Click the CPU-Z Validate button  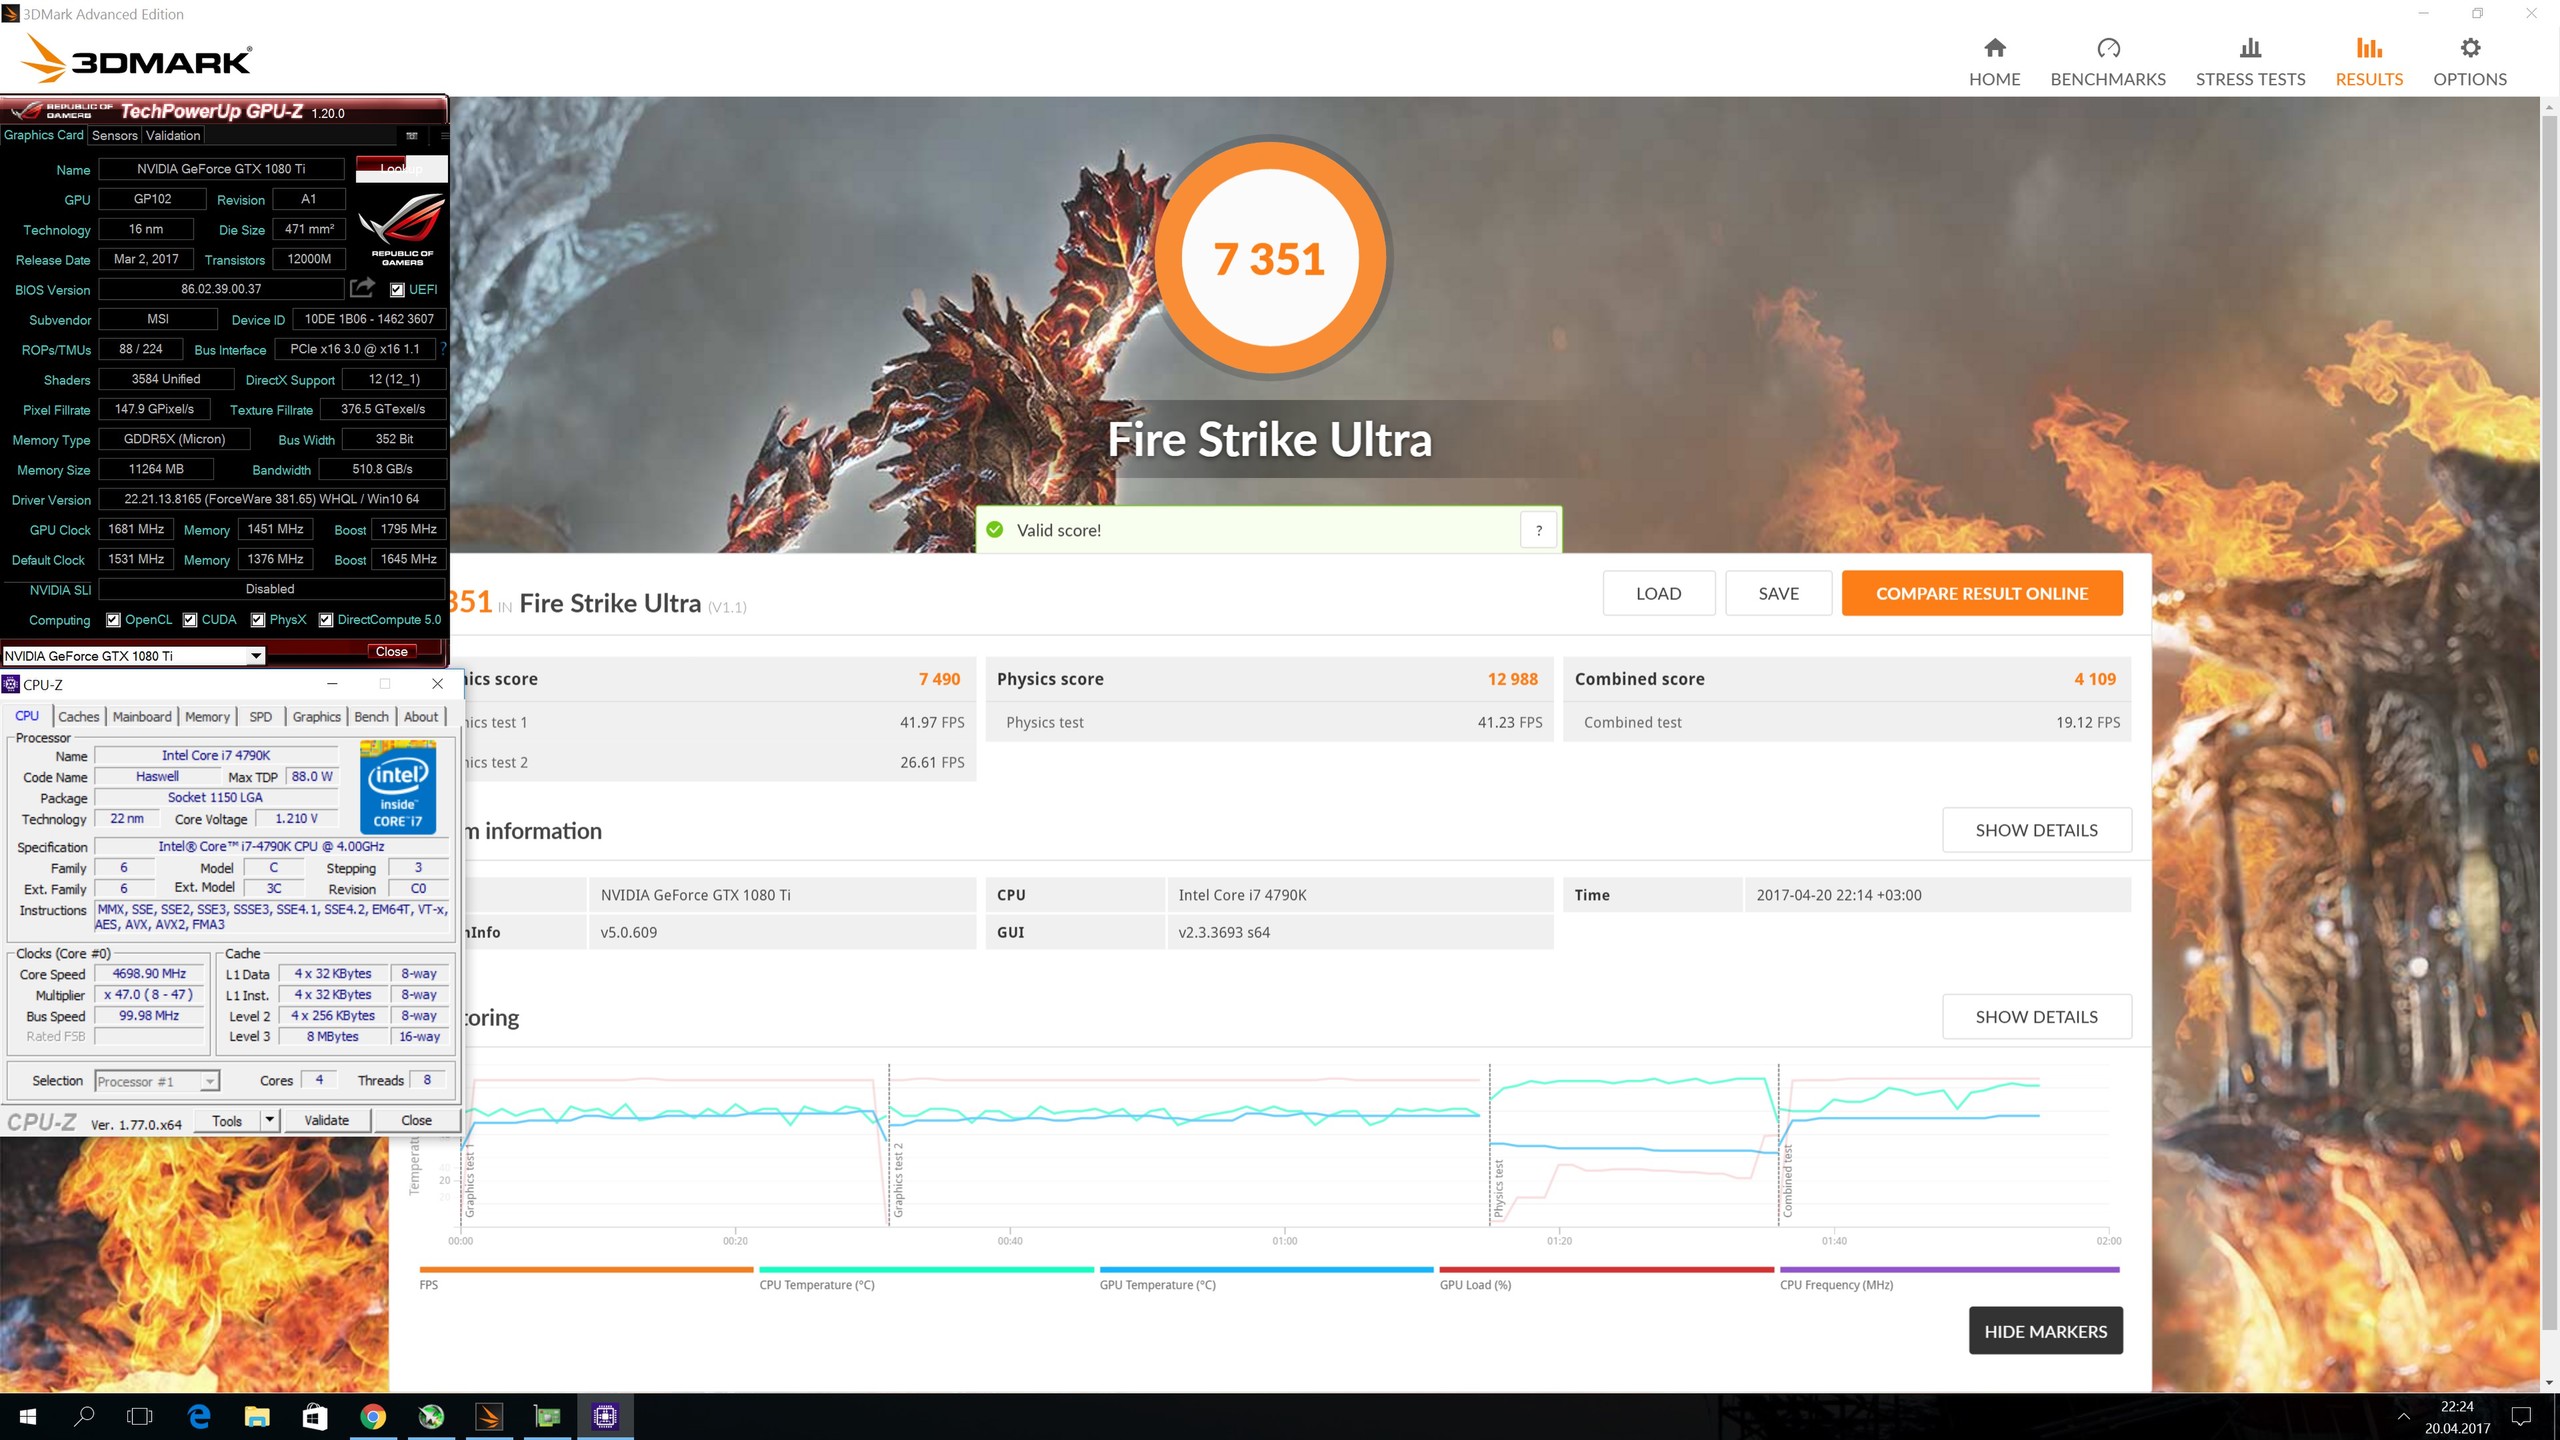point(326,1120)
